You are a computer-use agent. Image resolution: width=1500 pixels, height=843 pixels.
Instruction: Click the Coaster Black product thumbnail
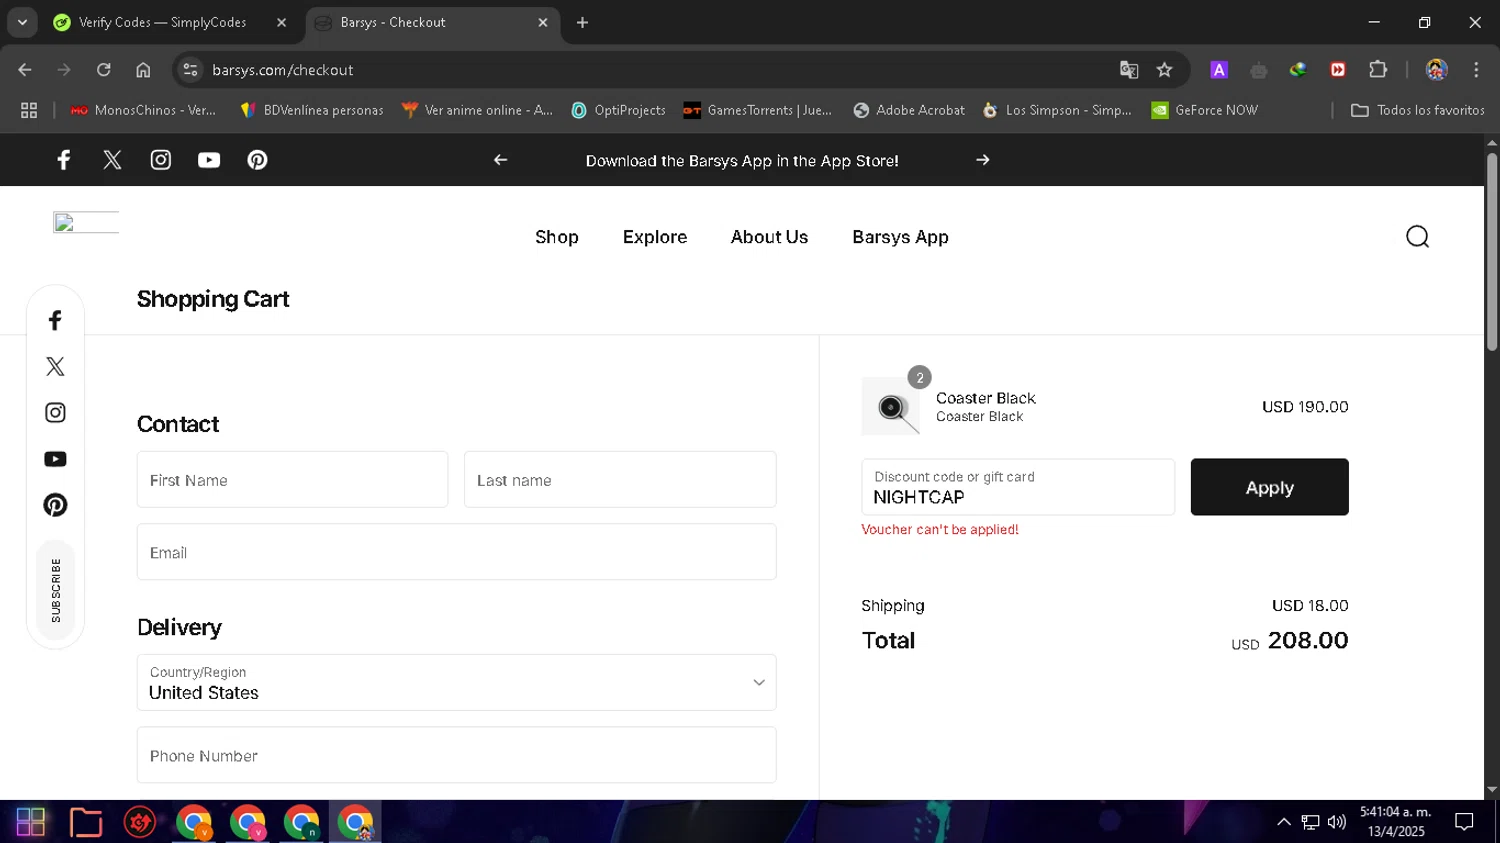click(x=891, y=406)
